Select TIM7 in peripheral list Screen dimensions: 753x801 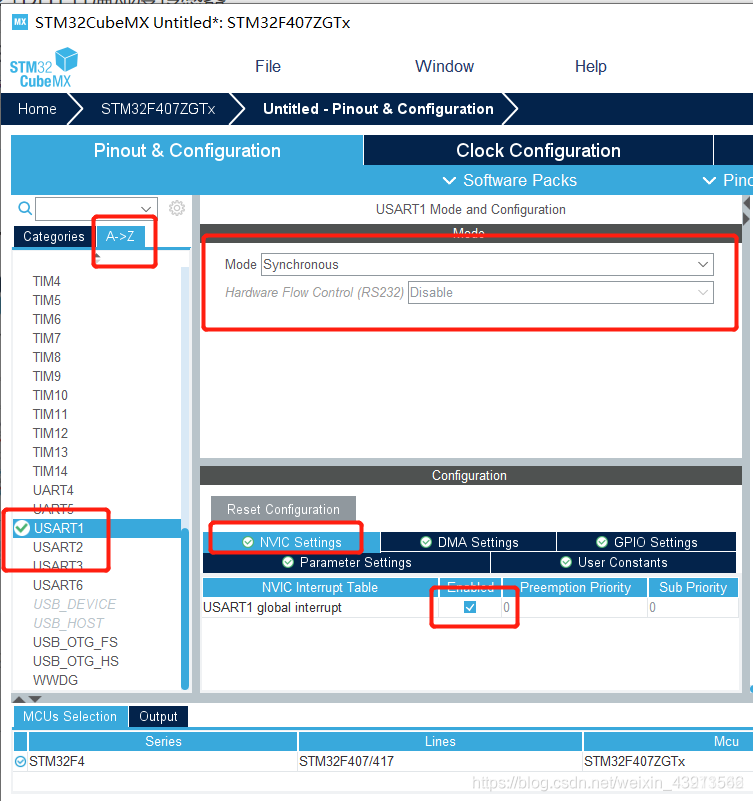coord(46,338)
